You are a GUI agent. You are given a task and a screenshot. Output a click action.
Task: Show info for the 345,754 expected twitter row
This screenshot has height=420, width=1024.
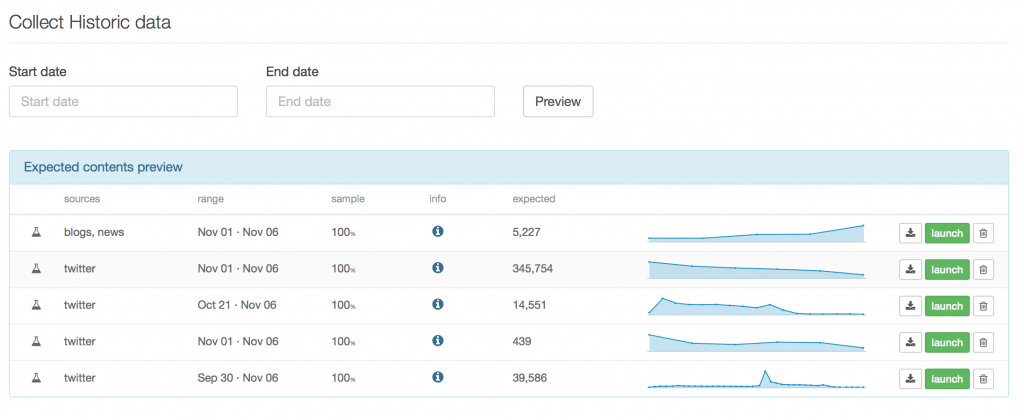click(437, 268)
